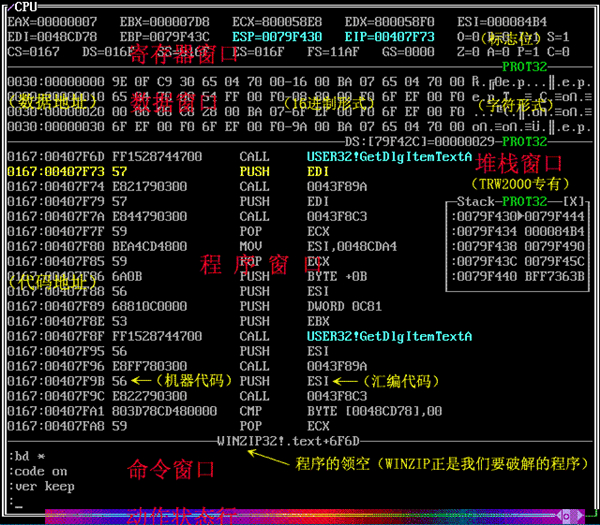Click the EAX=00000007 register value
Viewport: 600px width, 525px height.
click(x=52, y=22)
